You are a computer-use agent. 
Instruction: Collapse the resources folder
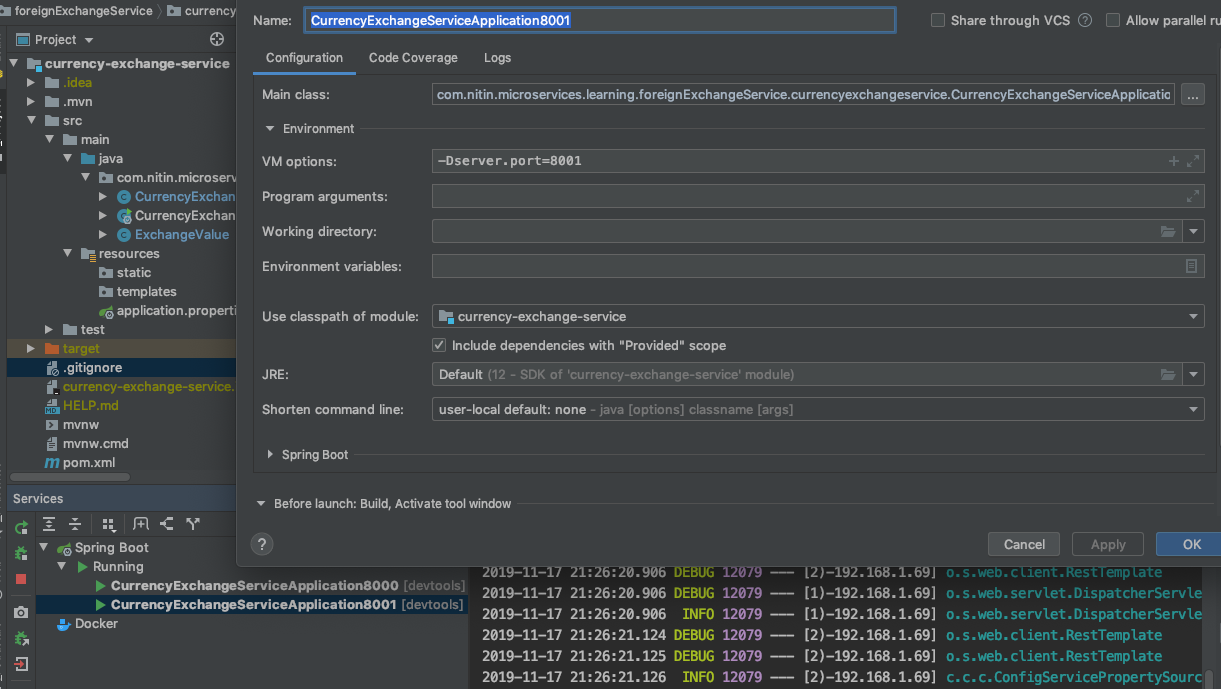67,254
